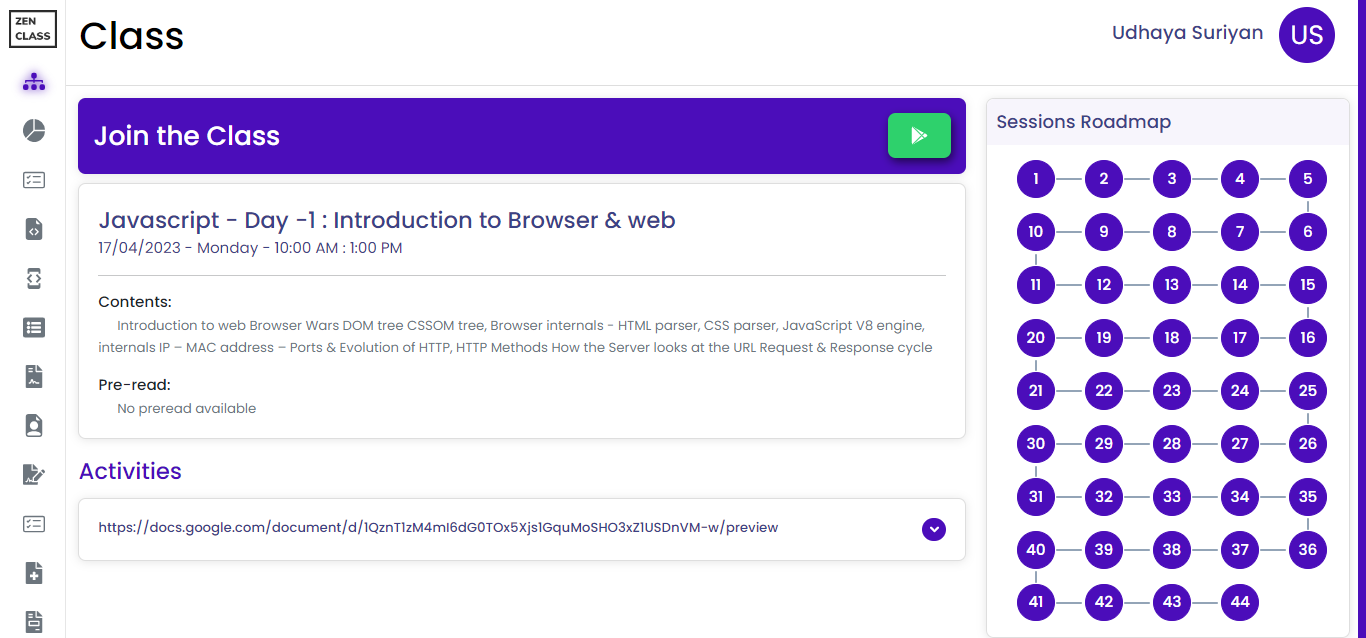The width and height of the screenshot is (1366, 638).
Task: Go to session 13 on roadmap
Action: pyautogui.click(x=1172, y=285)
